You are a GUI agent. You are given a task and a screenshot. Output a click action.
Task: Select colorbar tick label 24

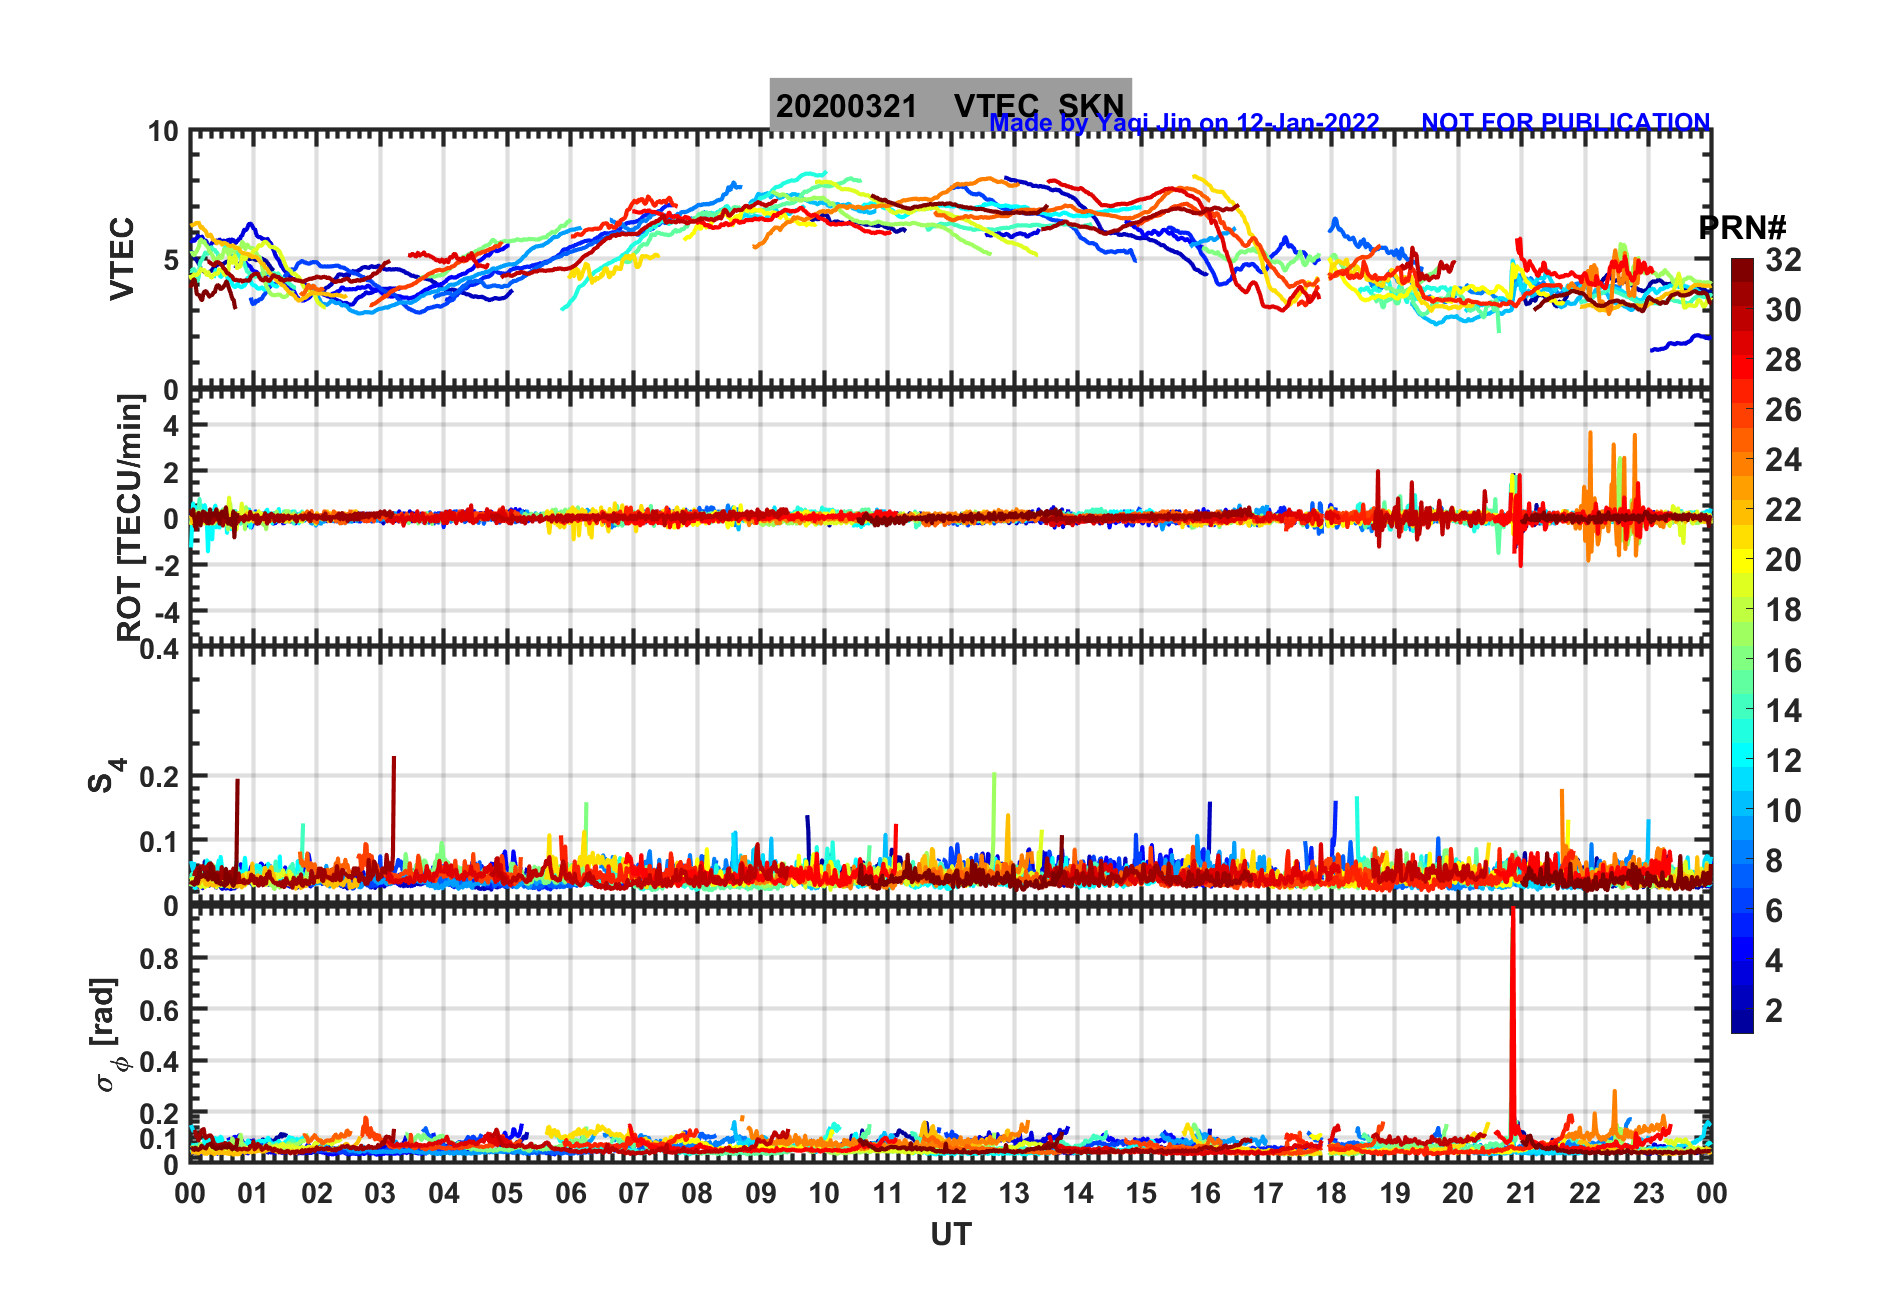1783,460
